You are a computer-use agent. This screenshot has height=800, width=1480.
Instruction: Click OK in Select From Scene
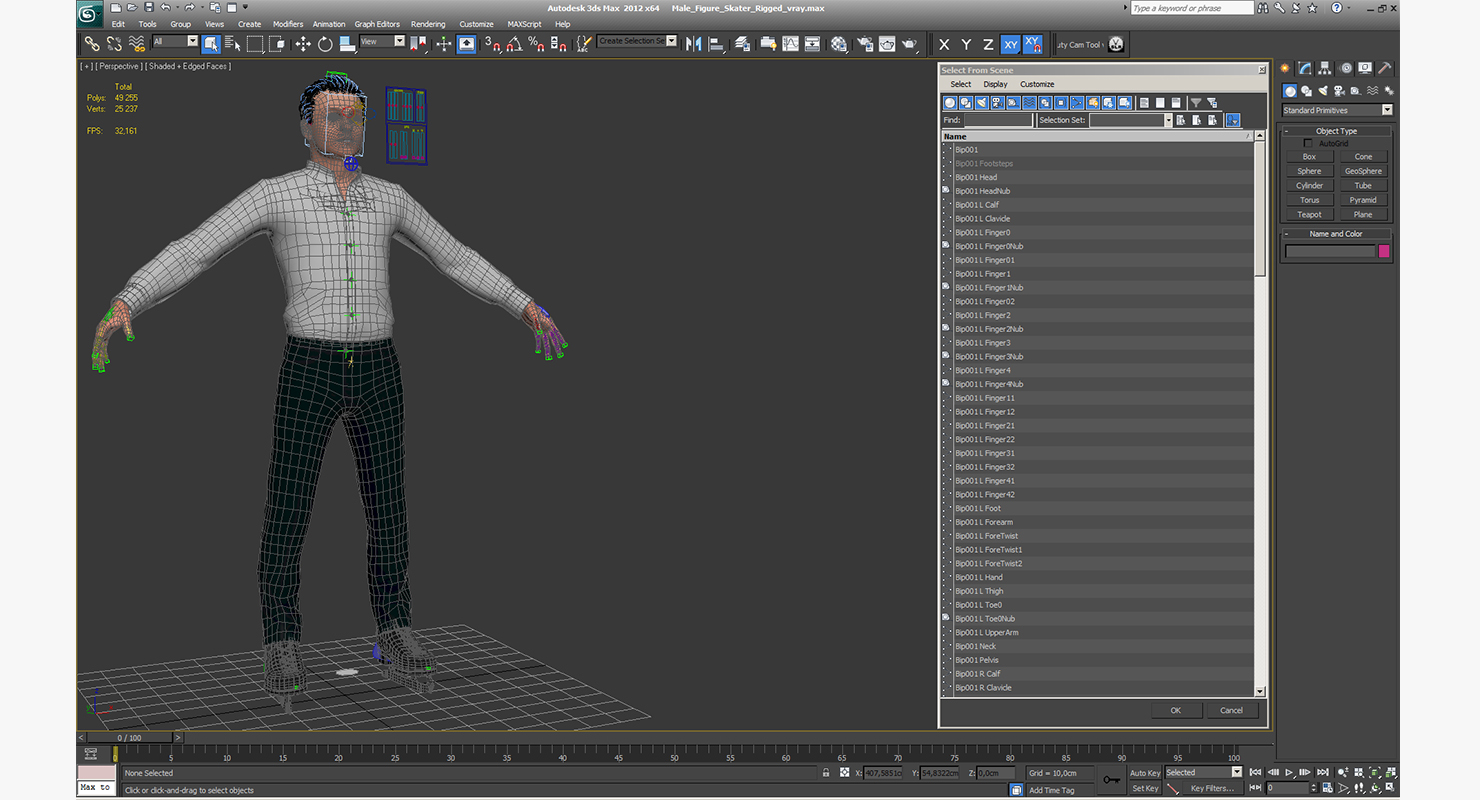1175,710
